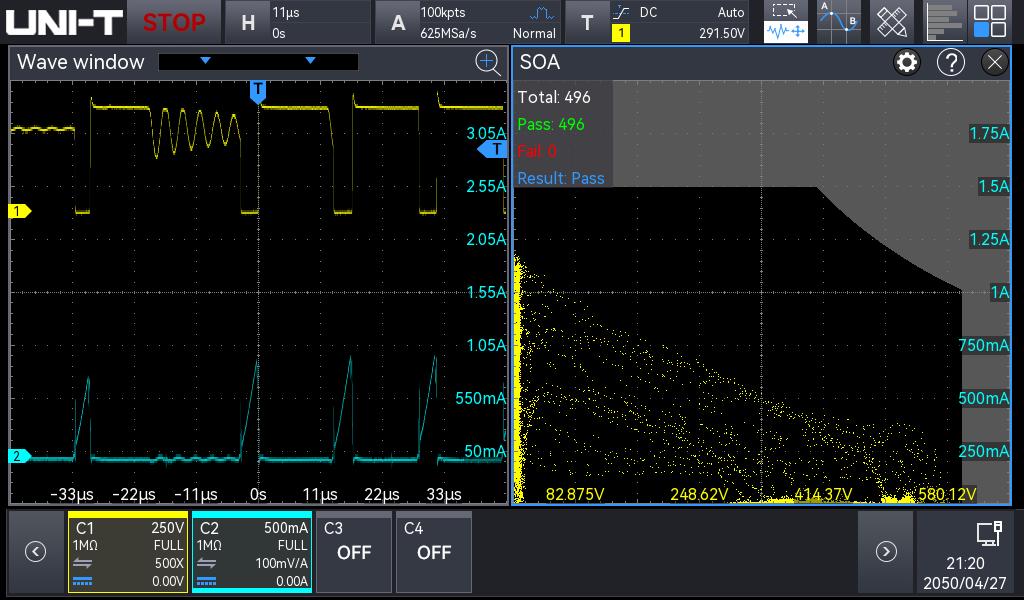Click the network status icon above clock
This screenshot has height=600, width=1024.
(989, 534)
